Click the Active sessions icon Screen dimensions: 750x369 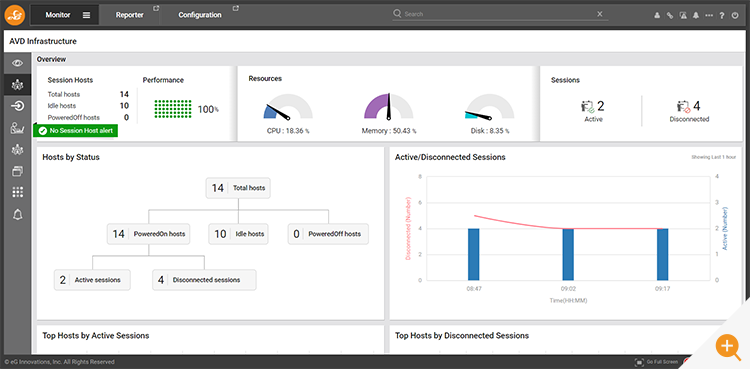(587, 106)
